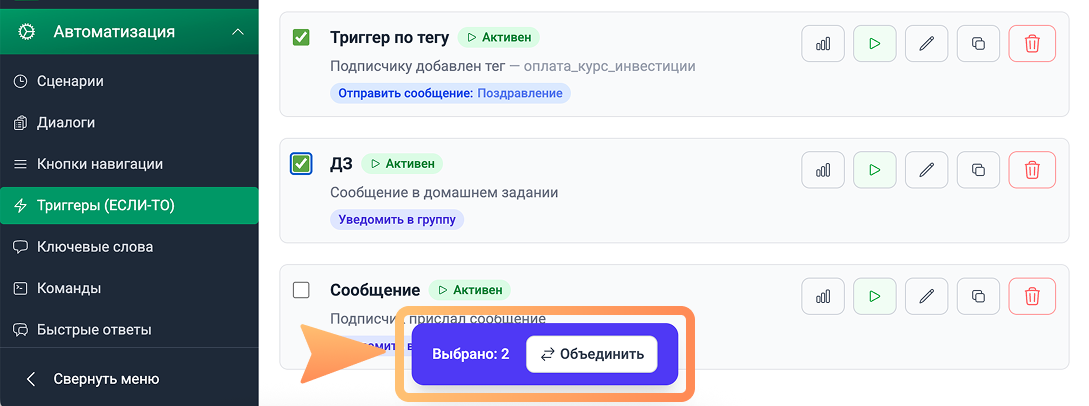
Task: Click the Уведомить в группу action tag
Action: [x=397, y=219]
